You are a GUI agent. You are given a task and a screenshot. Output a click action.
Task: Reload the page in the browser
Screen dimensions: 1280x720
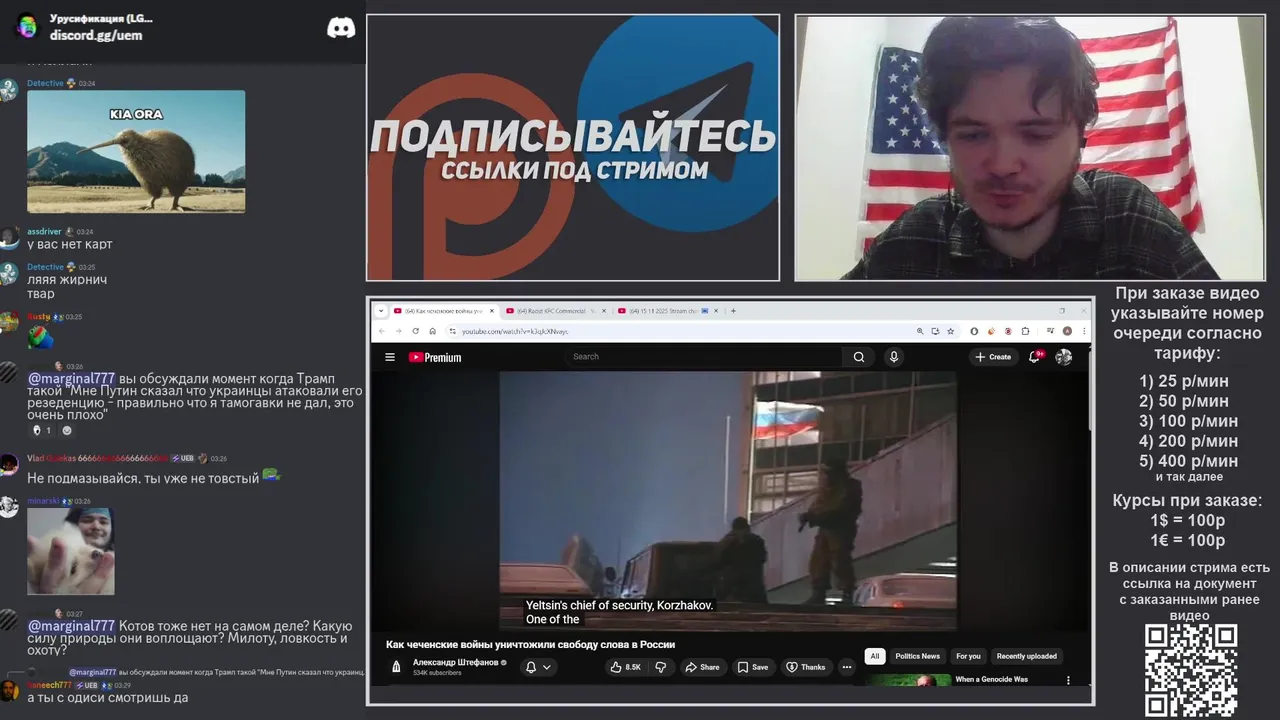click(415, 331)
